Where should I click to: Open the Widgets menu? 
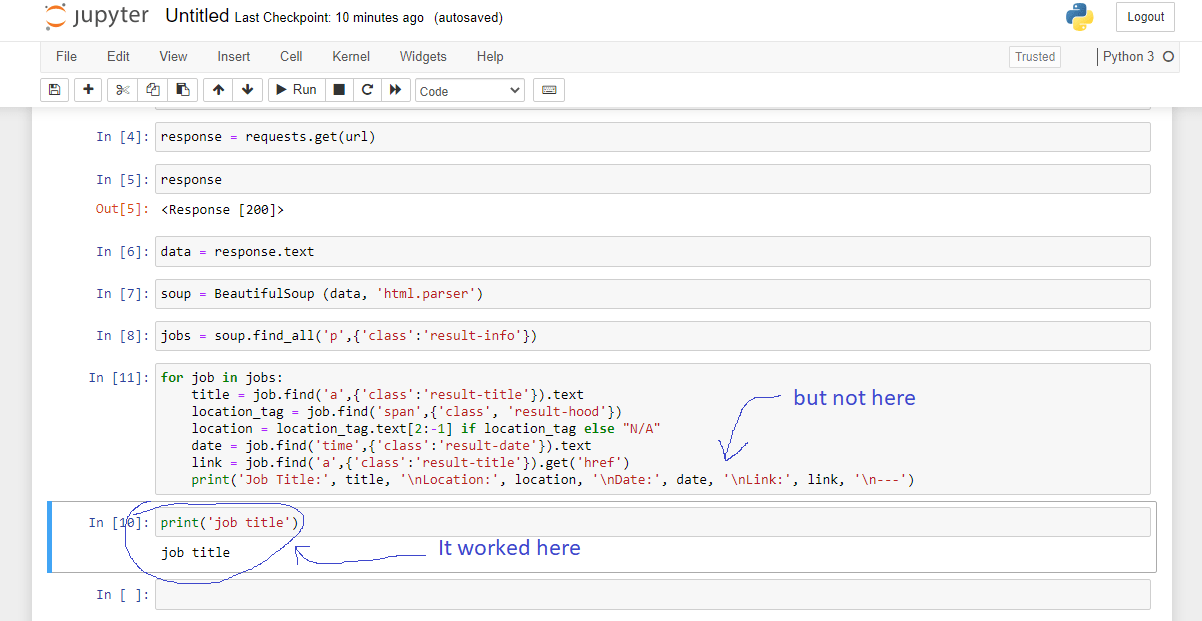click(x=422, y=57)
